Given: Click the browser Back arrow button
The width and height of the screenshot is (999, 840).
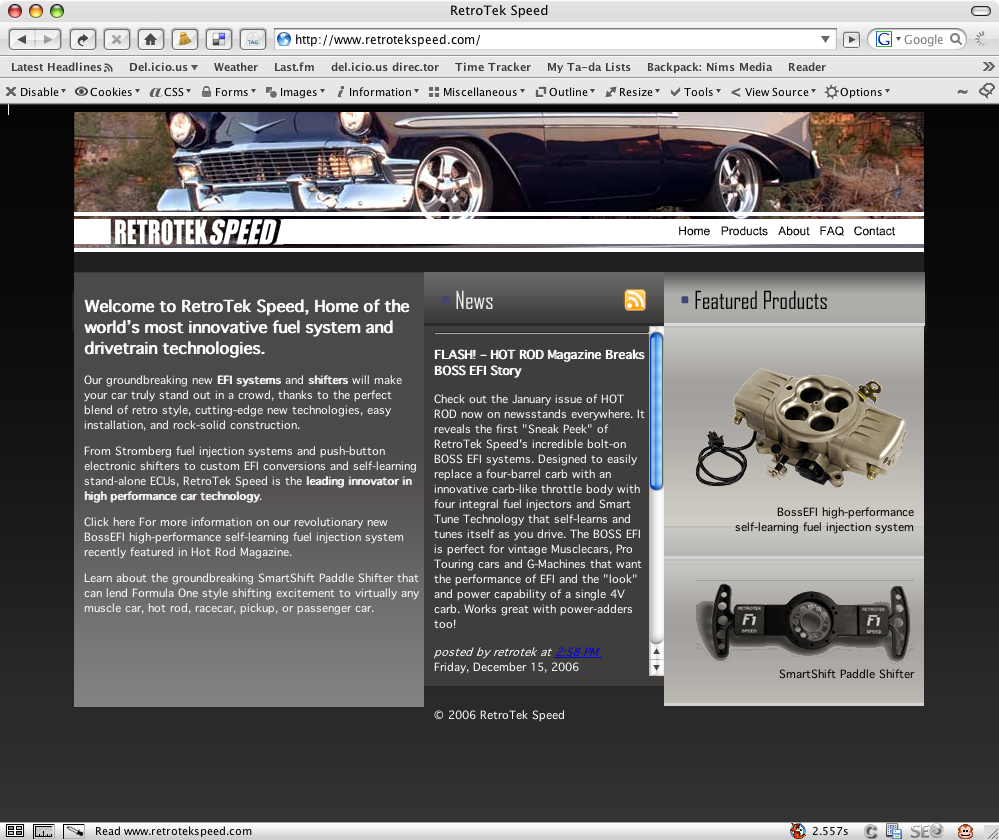Looking at the screenshot, I should coord(22,40).
